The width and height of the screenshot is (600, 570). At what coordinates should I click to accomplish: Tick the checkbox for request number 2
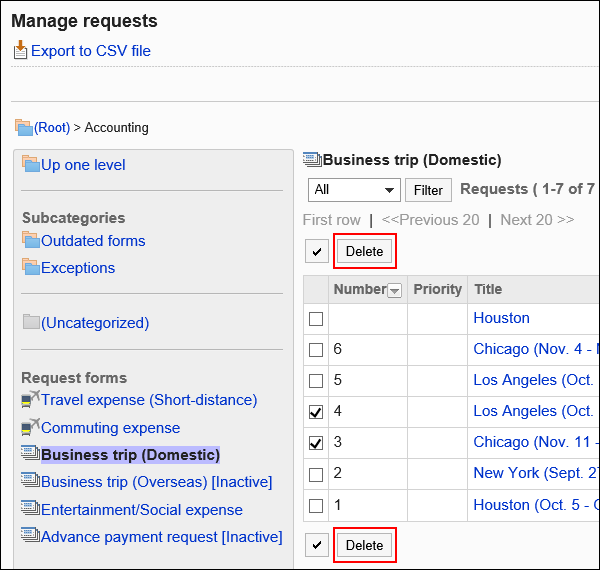316,475
